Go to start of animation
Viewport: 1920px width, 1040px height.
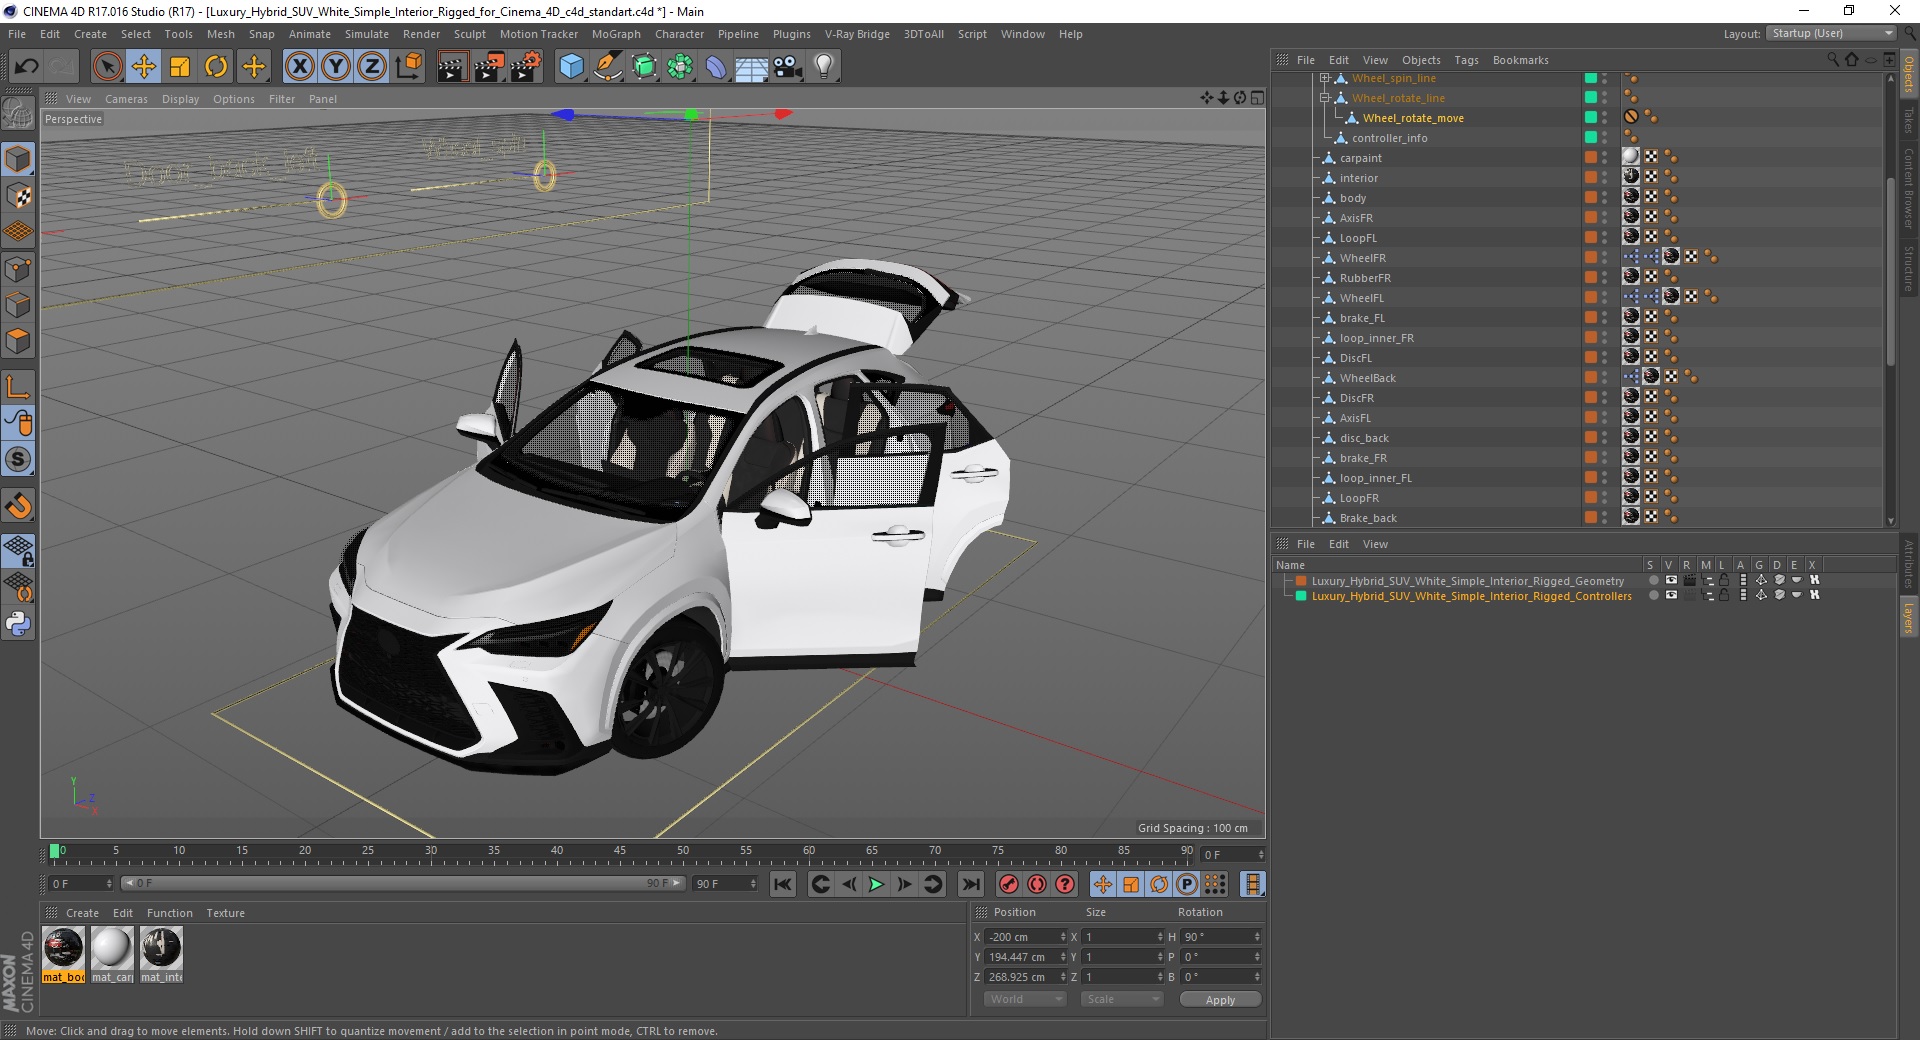[783, 884]
